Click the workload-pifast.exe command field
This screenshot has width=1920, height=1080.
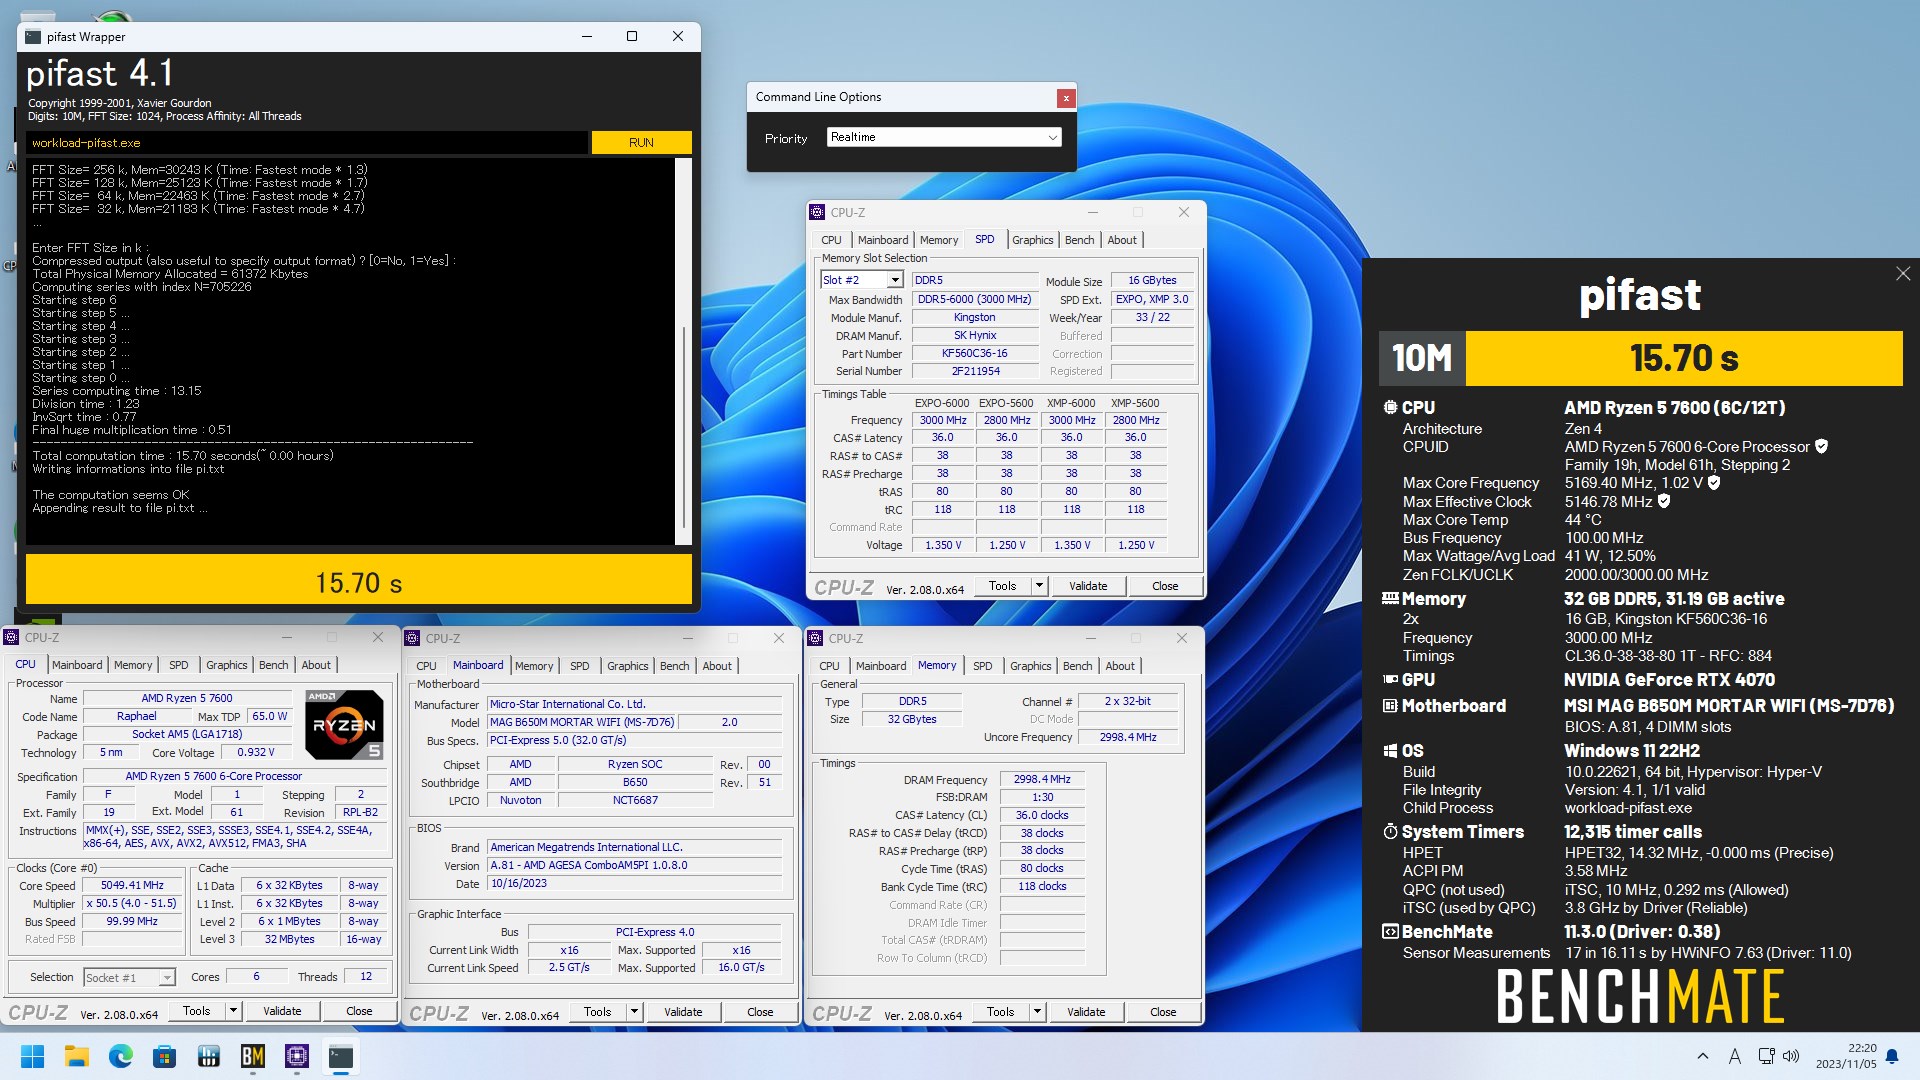point(307,143)
